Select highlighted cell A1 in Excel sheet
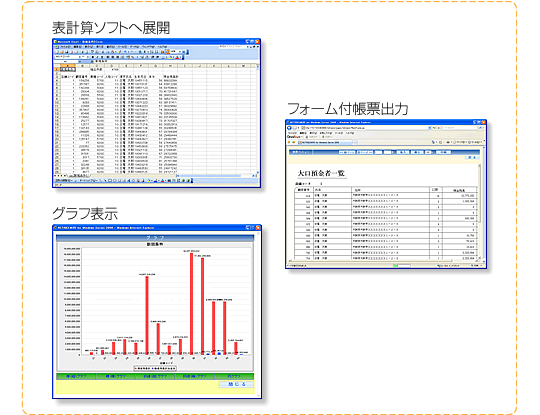The height and width of the screenshot is (415, 540). [68, 69]
